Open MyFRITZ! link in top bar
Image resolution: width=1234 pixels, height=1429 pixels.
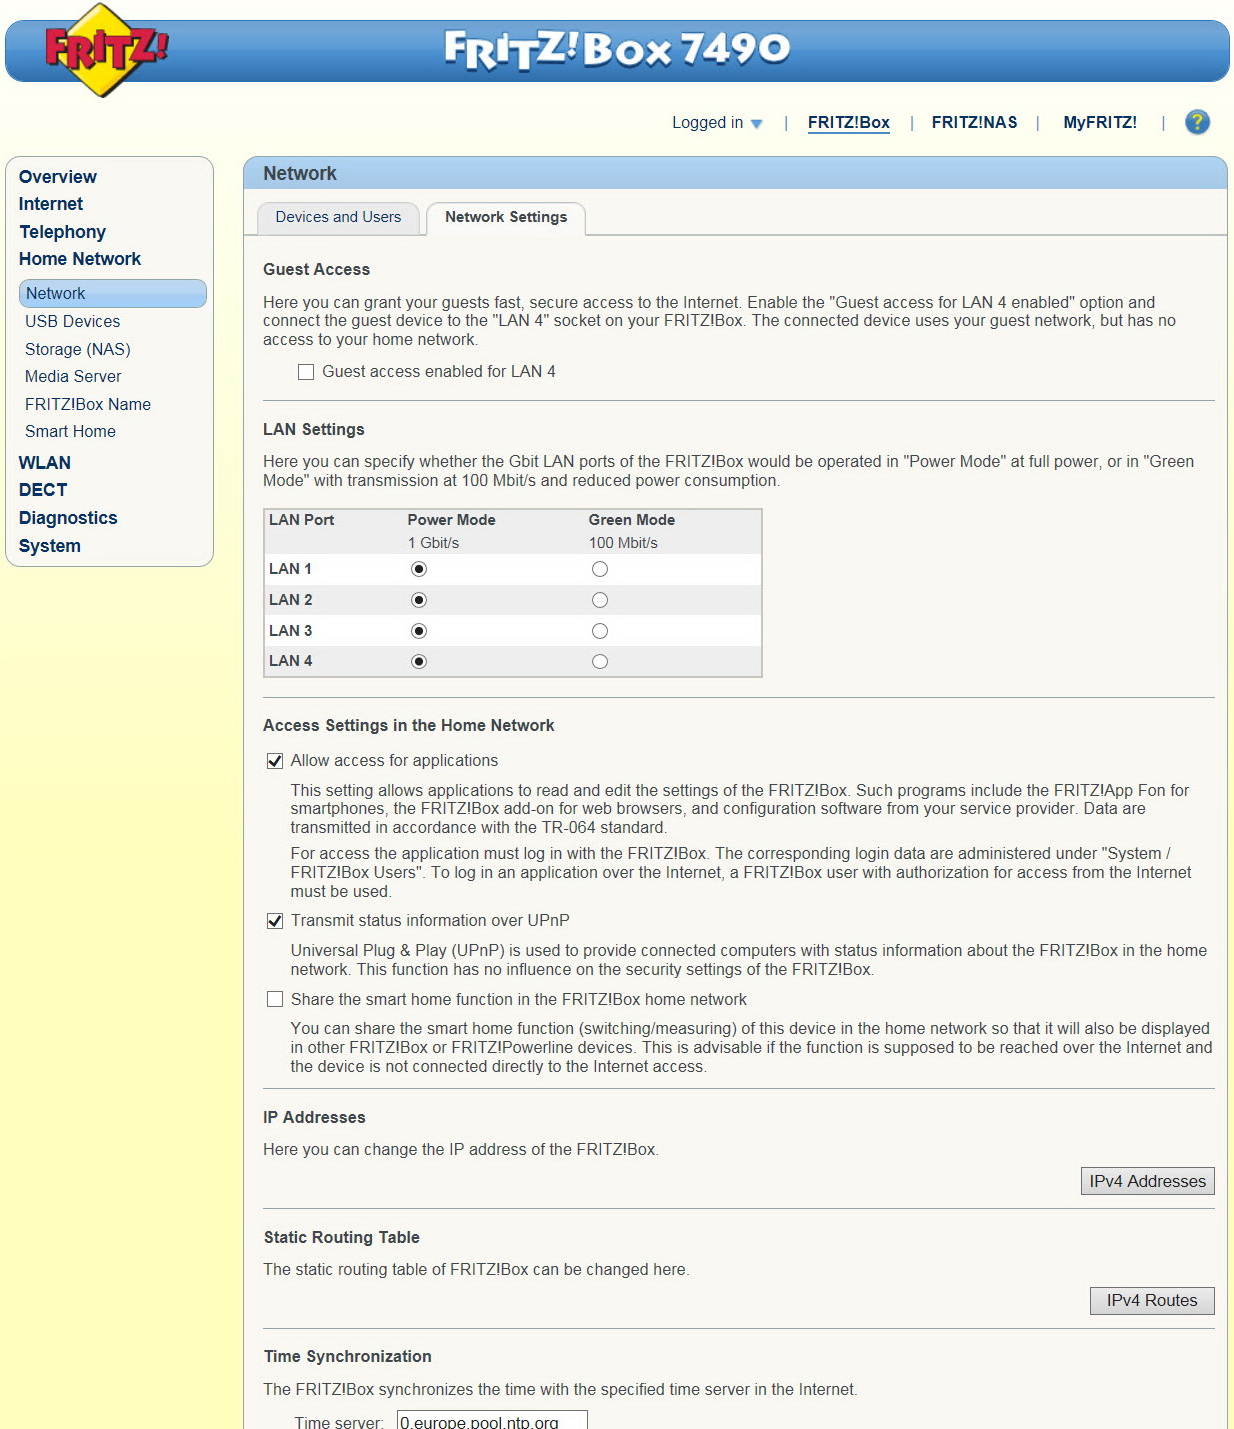[1100, 123]
